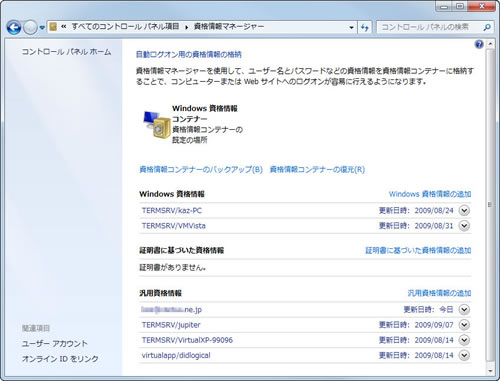Screen dimensions: 500x381
Task: Expand the virtualapp/didlogical row chevron
Action: tap(464, 355)
